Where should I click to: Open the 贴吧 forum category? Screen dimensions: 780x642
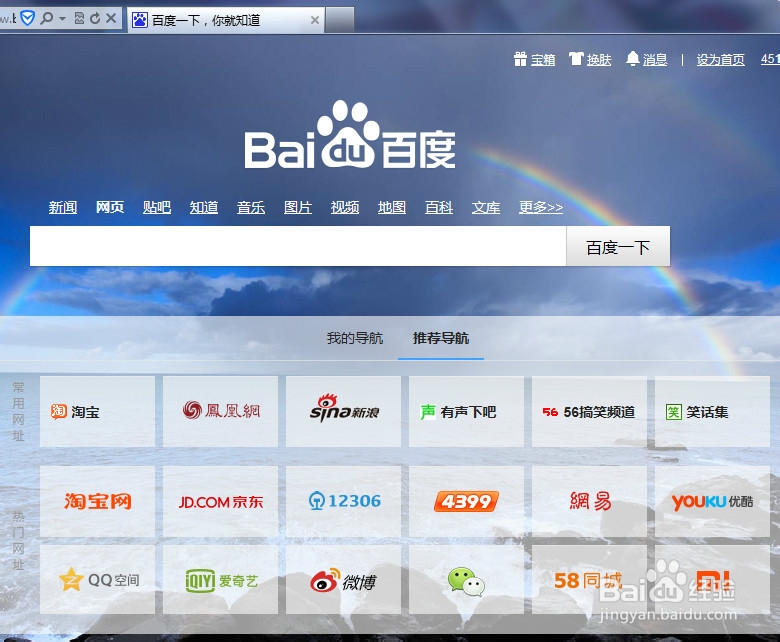(157, 207)
